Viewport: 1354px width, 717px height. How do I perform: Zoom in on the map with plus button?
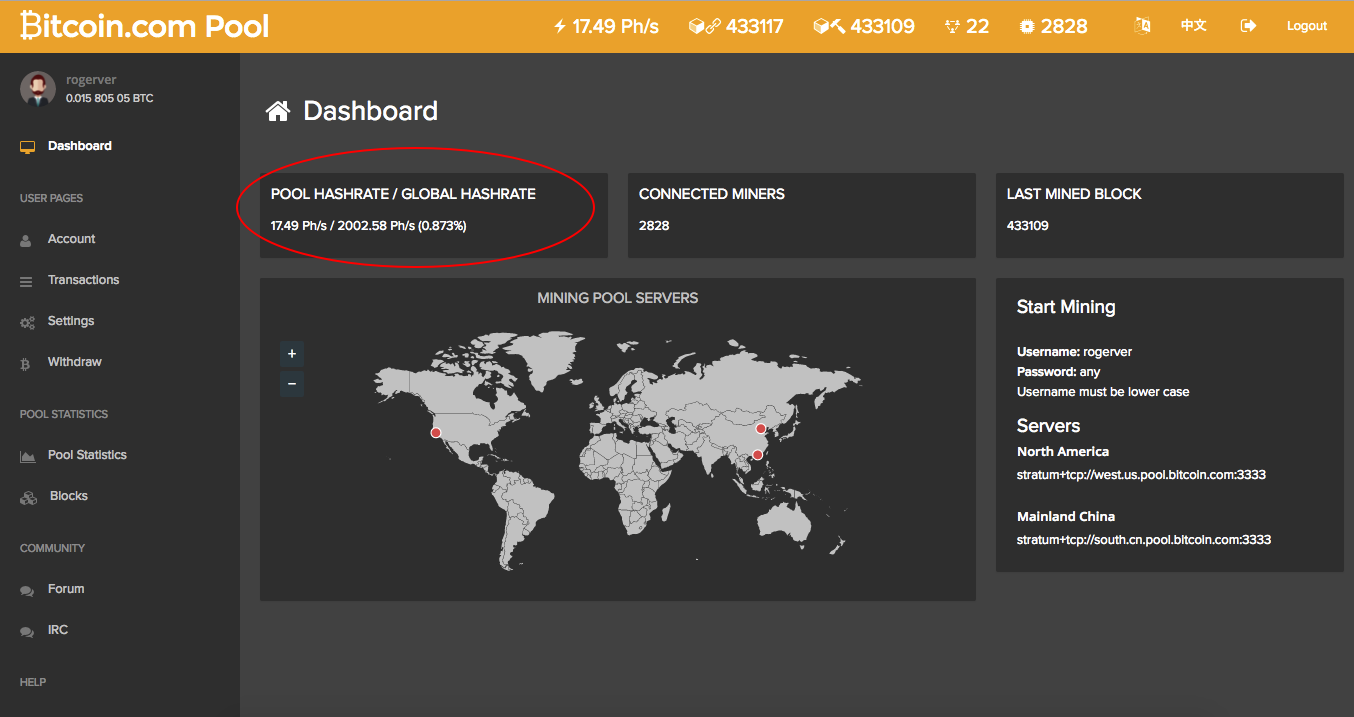292,354
